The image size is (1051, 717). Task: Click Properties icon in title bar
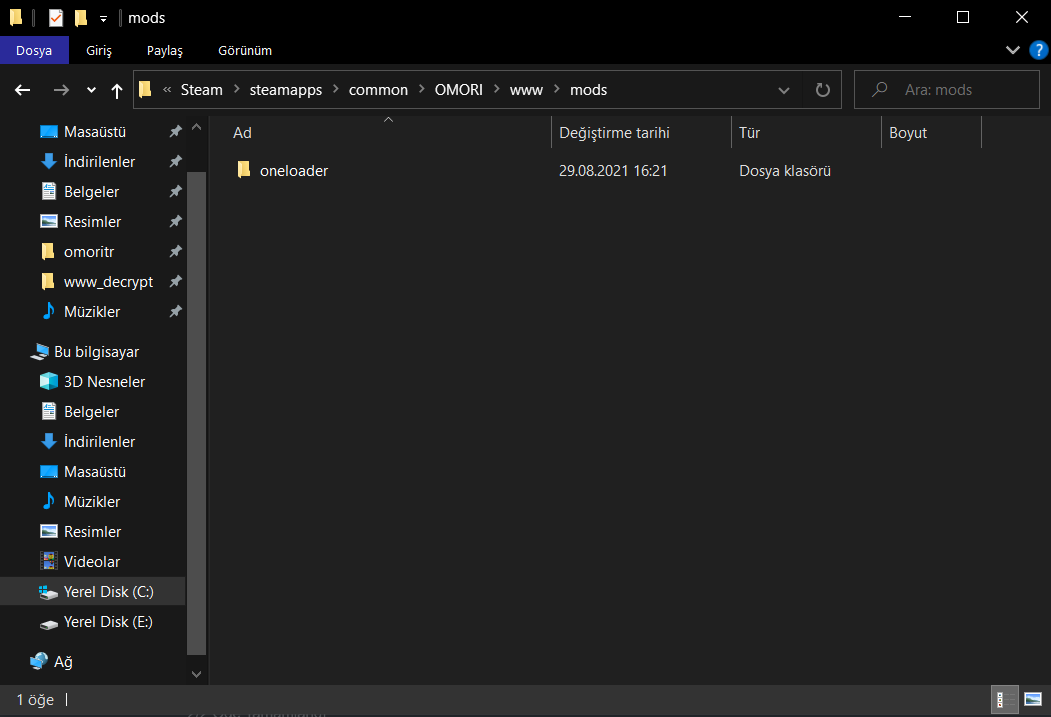(x=56, y=17)
